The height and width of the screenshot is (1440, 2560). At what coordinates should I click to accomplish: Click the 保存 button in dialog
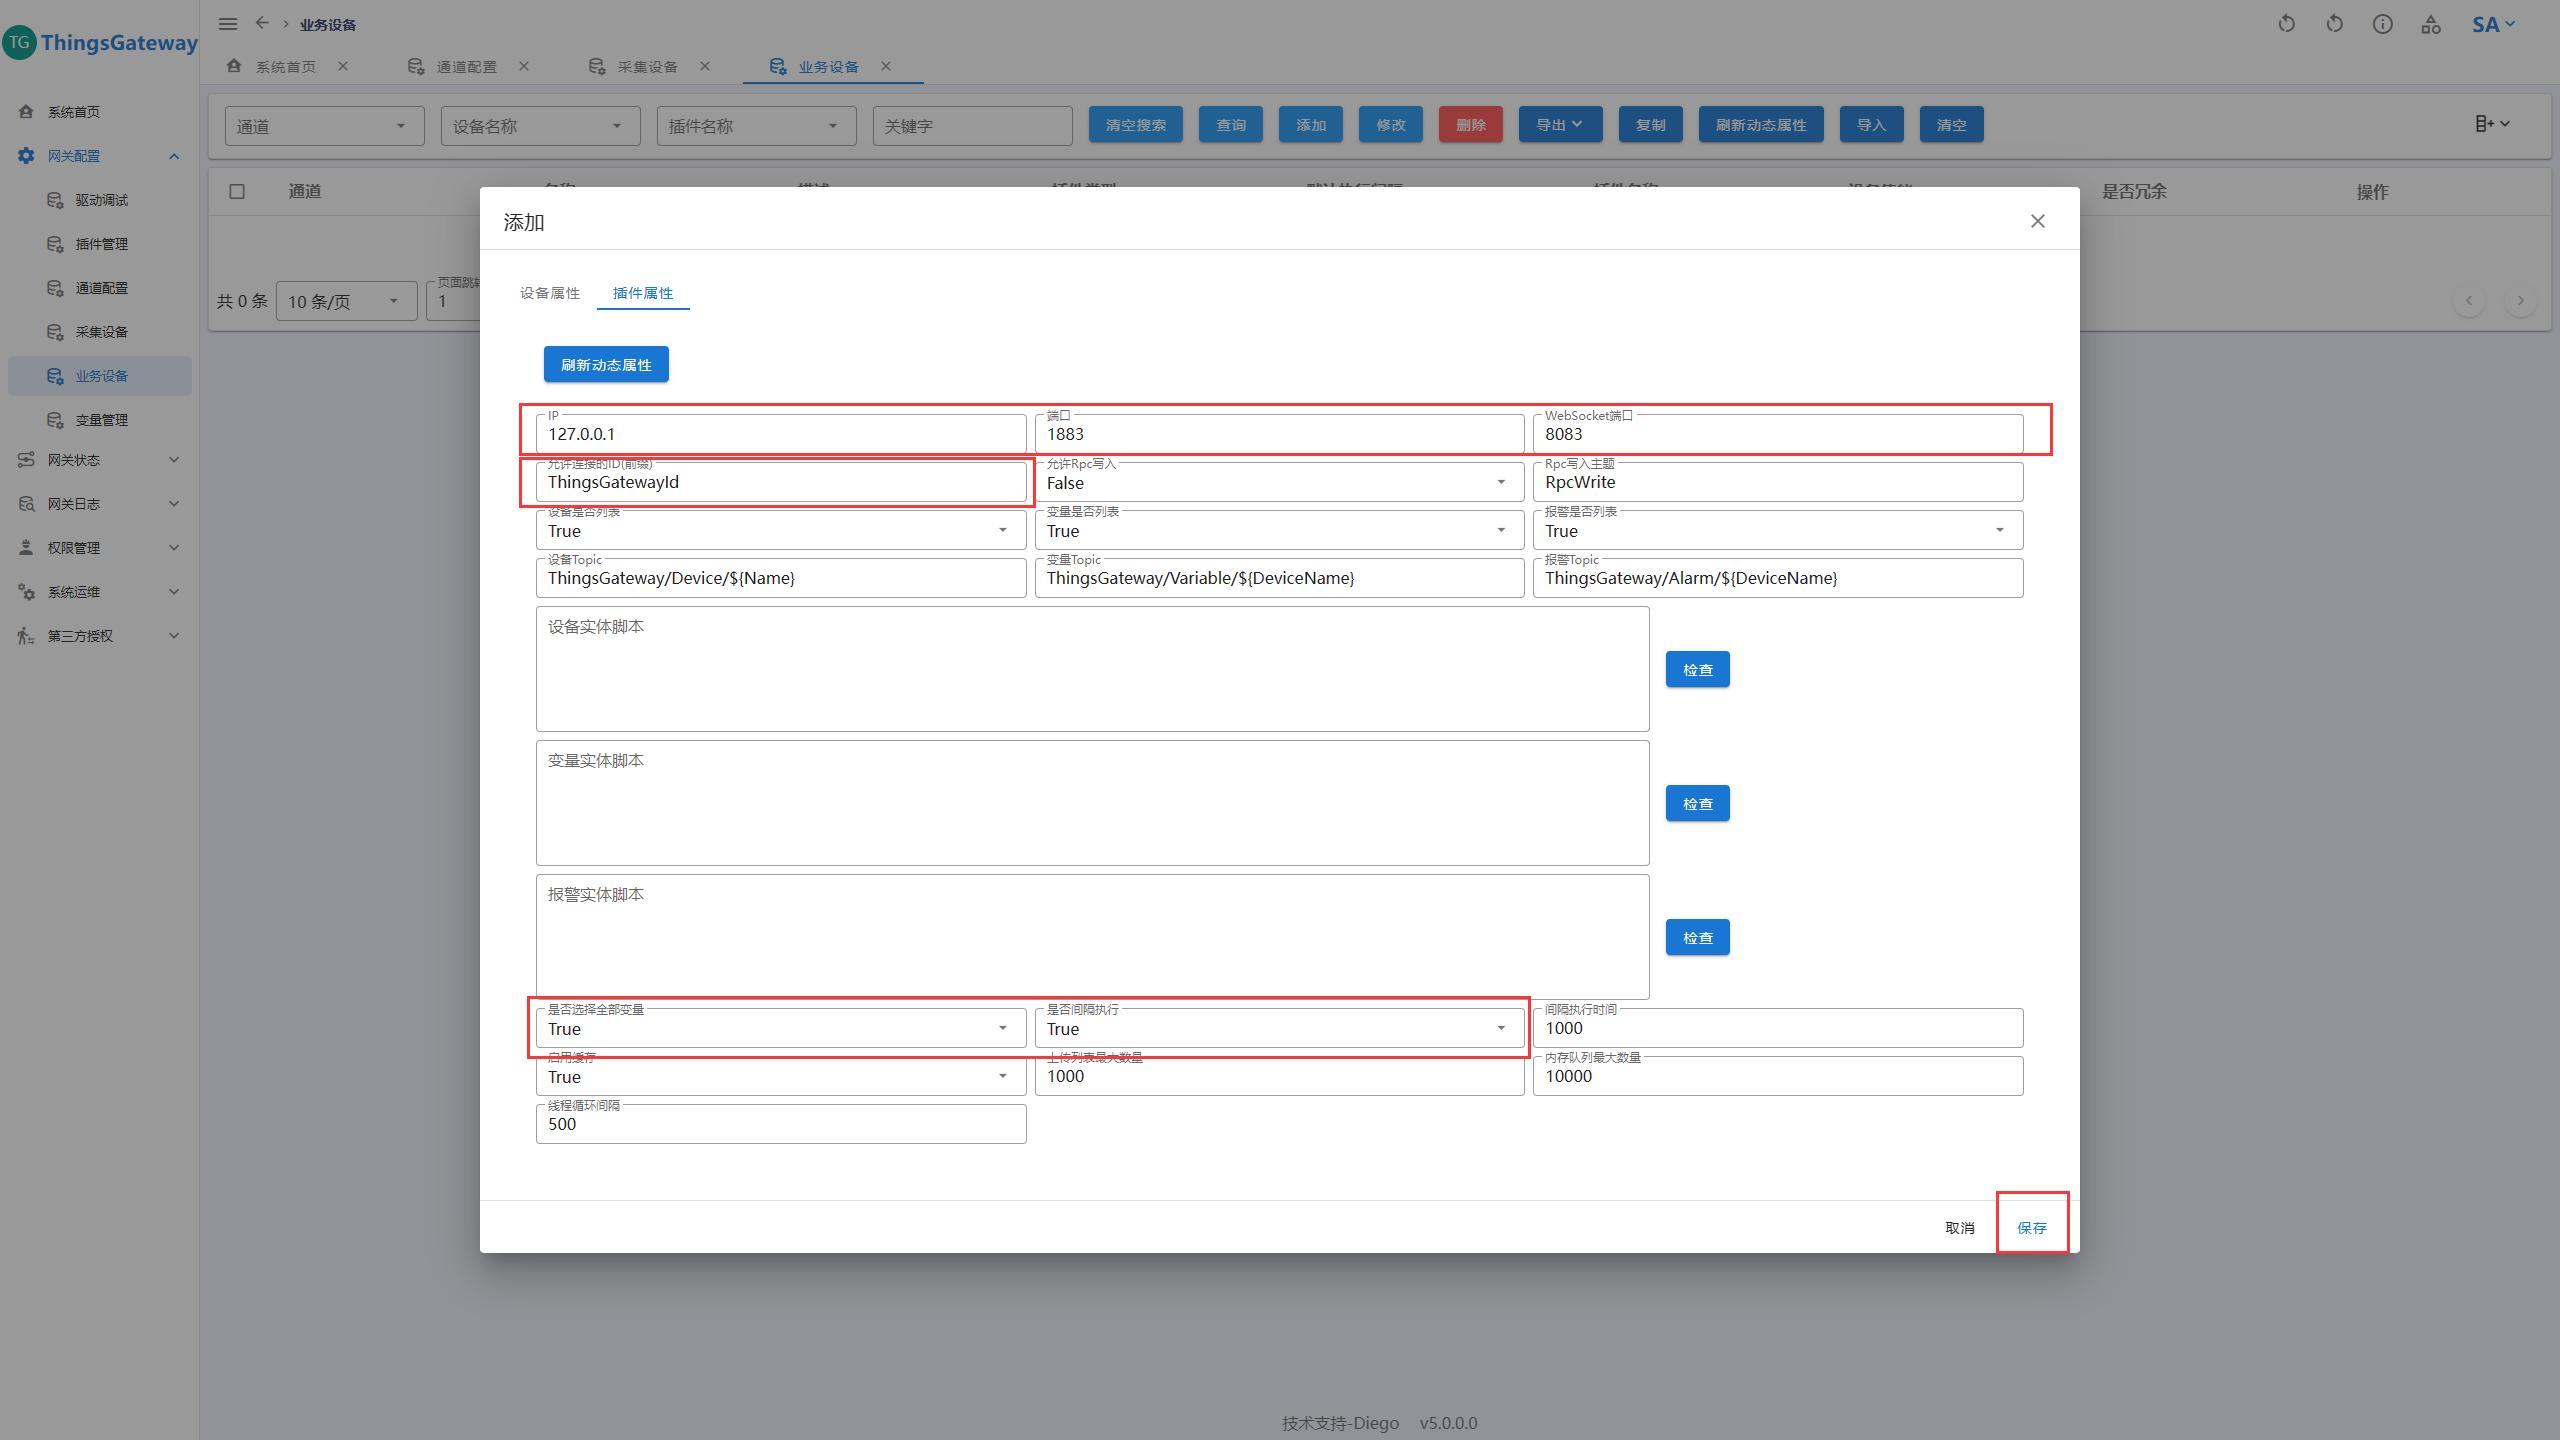click(2031, 1228)
